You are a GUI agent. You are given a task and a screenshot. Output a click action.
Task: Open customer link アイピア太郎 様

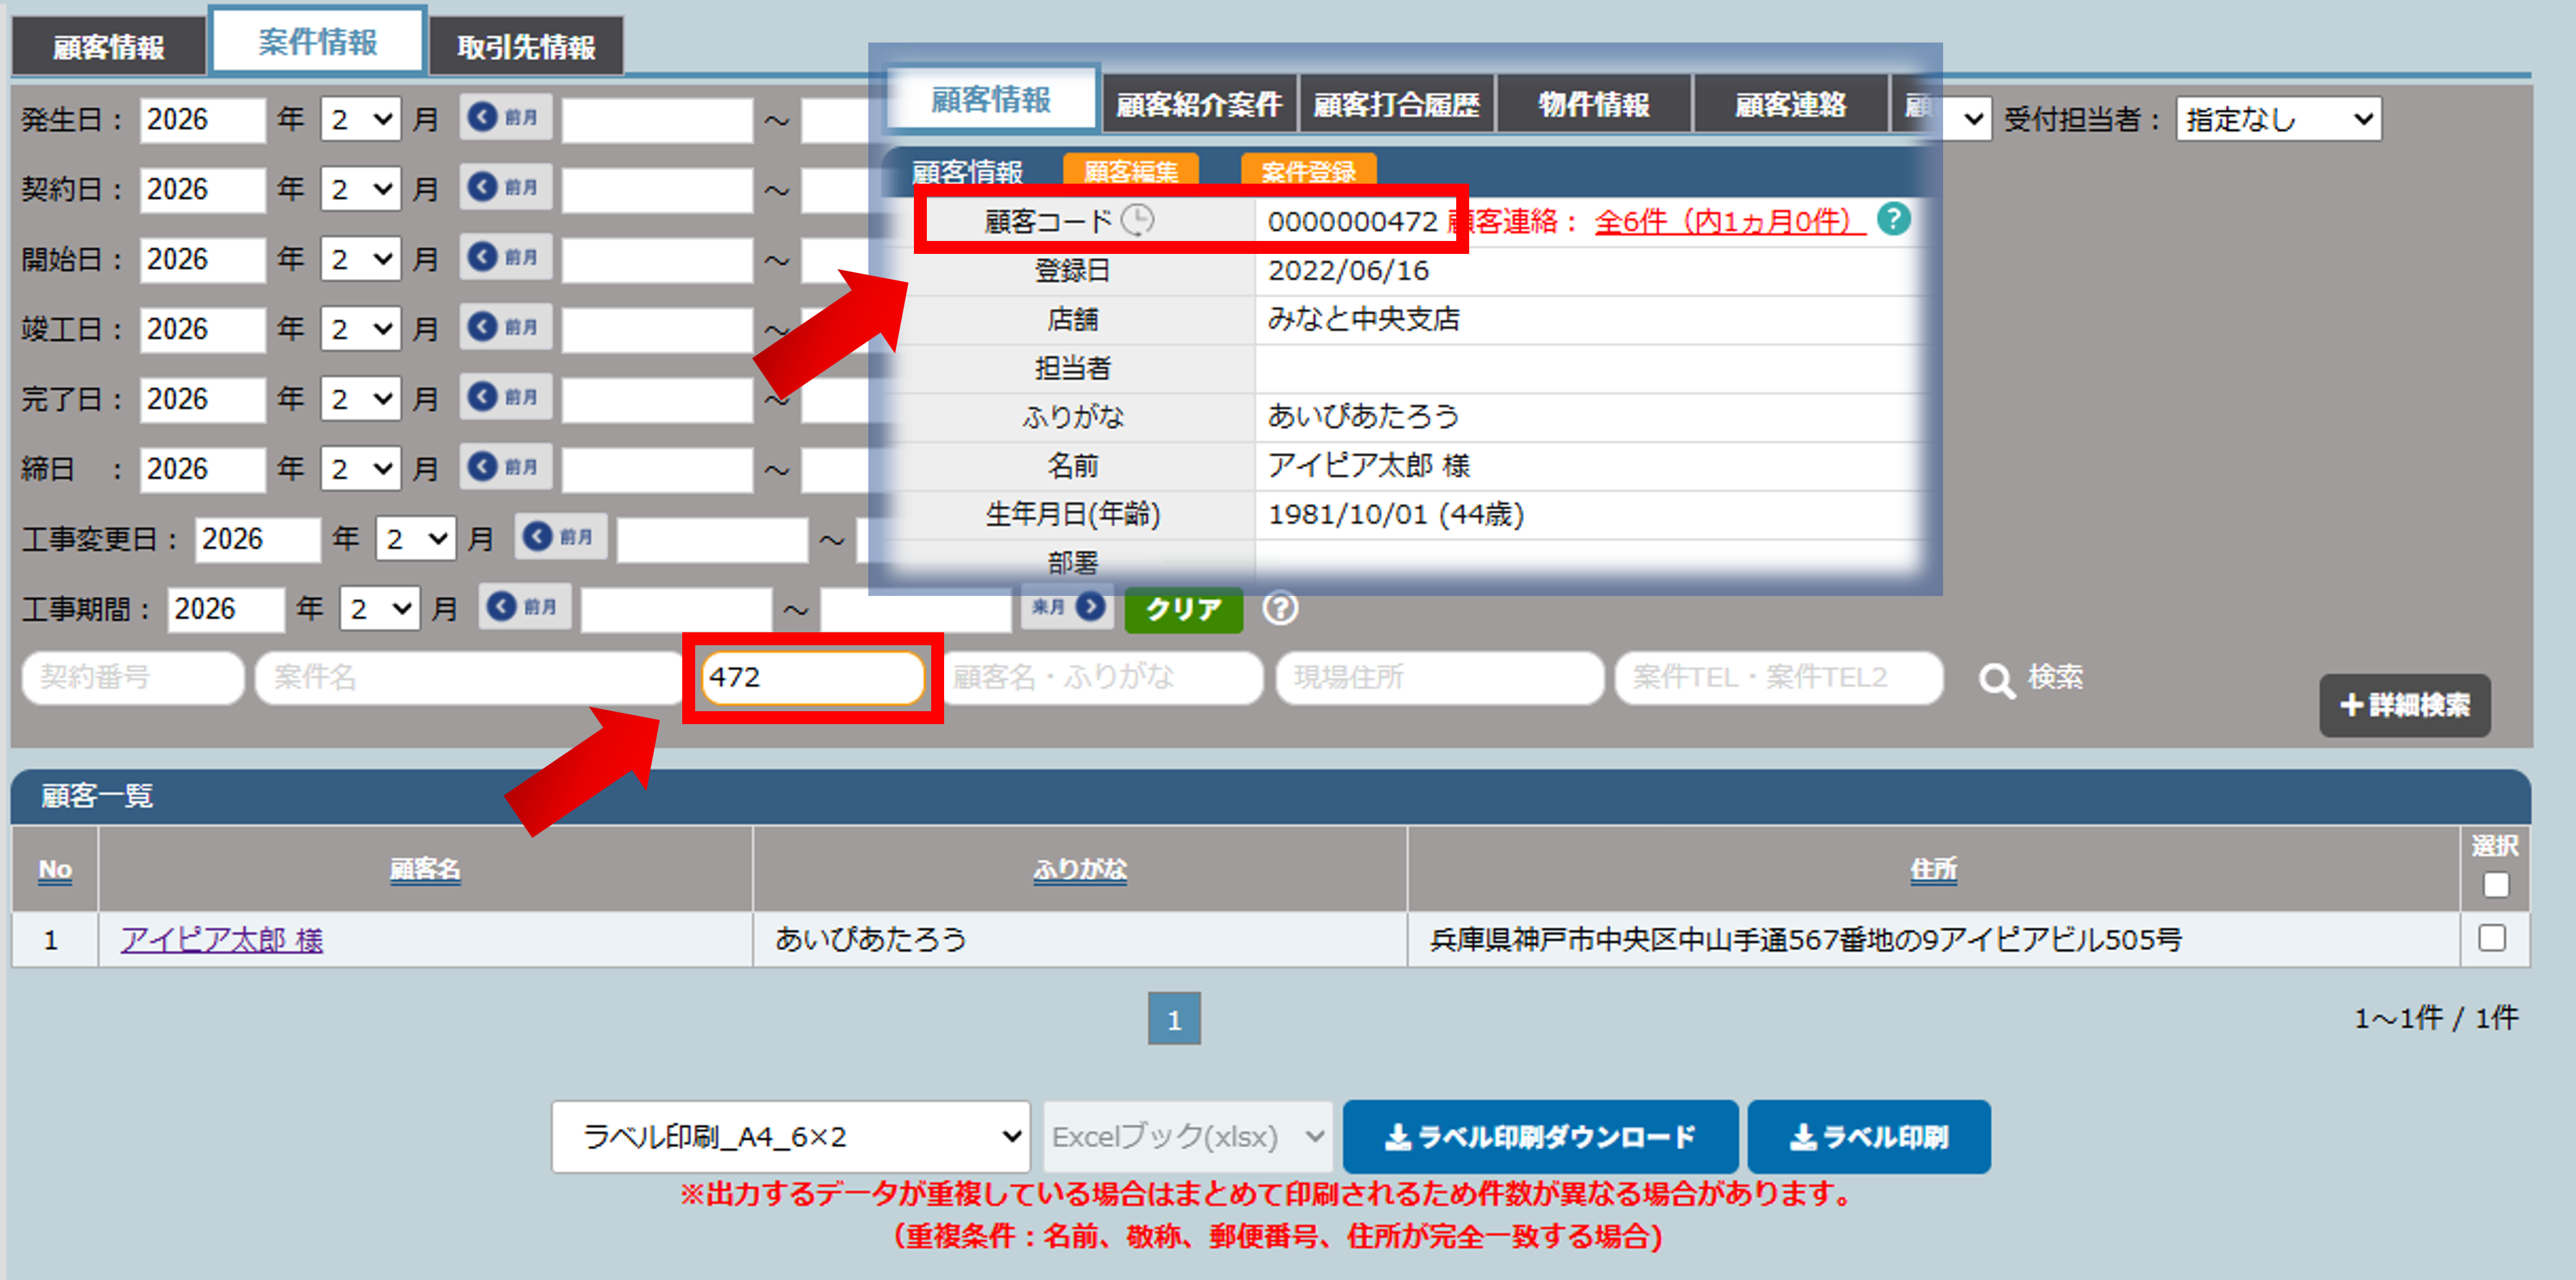click(222, 940)
